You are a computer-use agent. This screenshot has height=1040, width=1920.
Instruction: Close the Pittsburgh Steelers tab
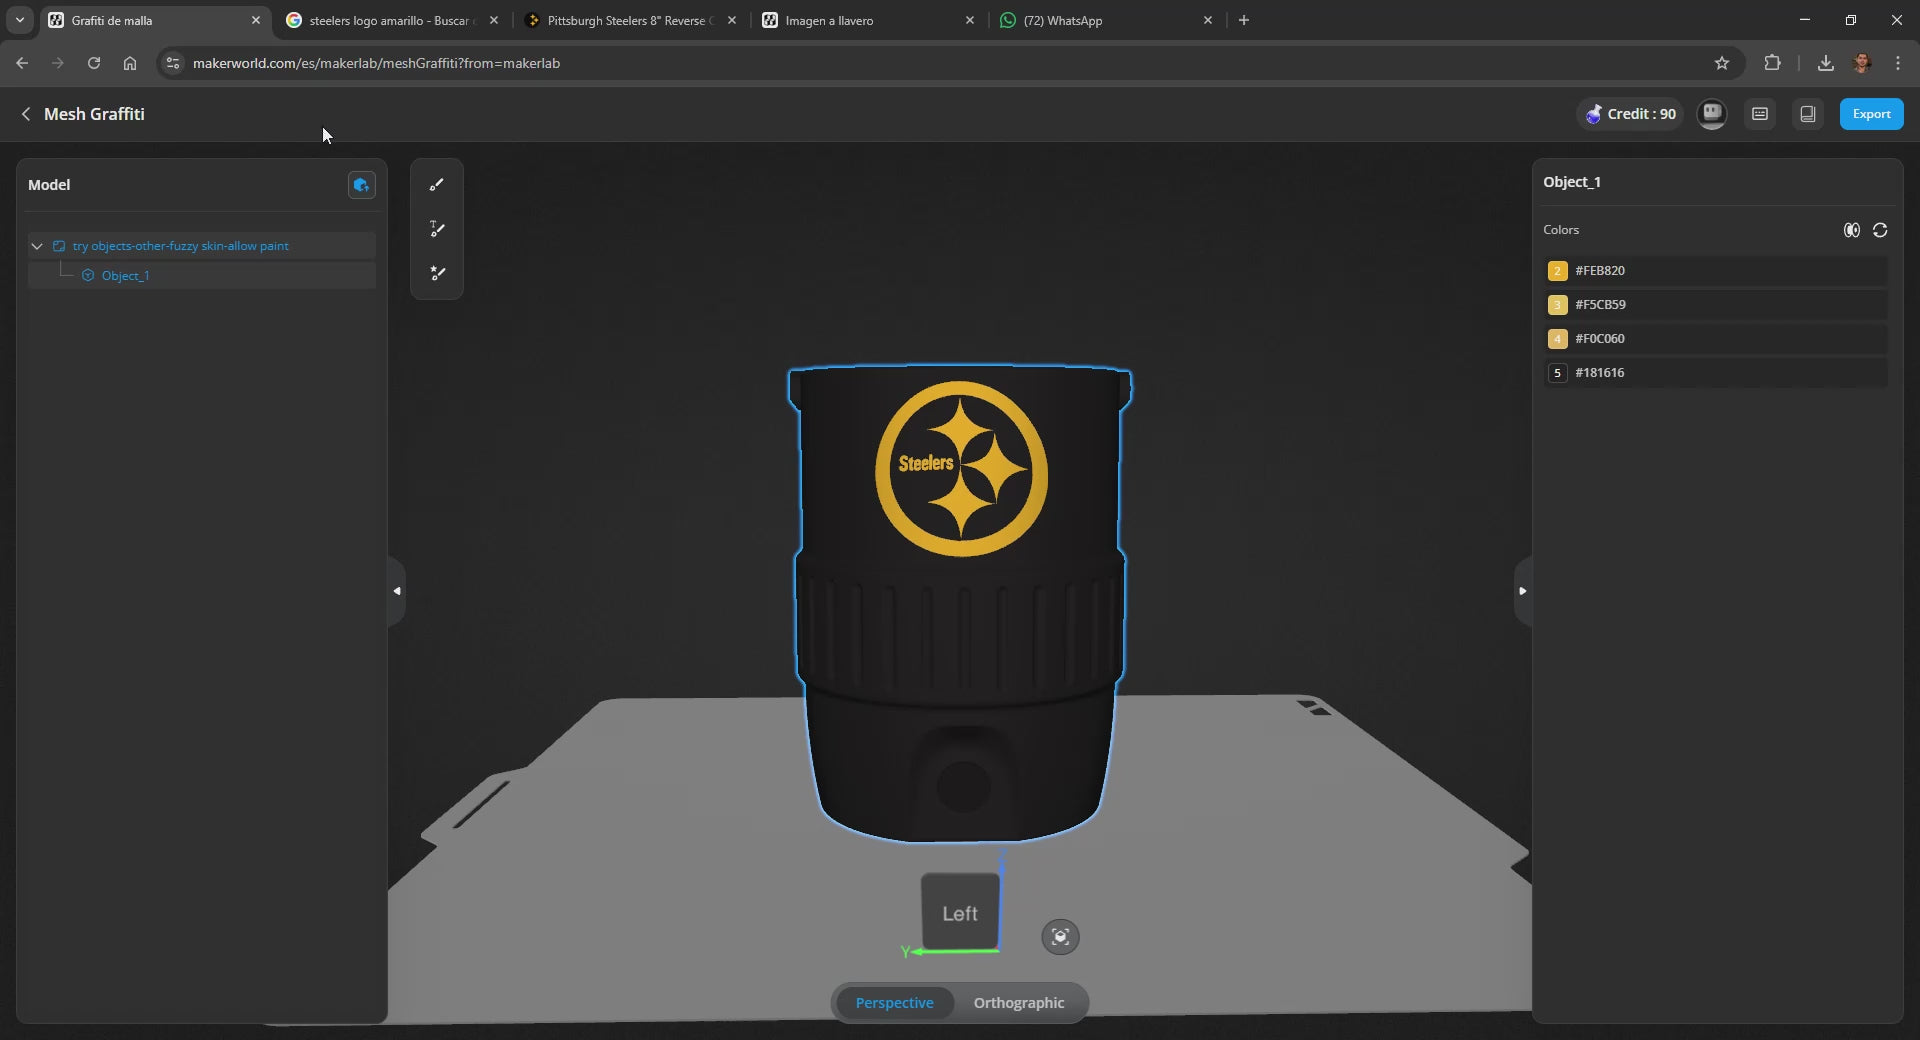(x=732, y=20)
